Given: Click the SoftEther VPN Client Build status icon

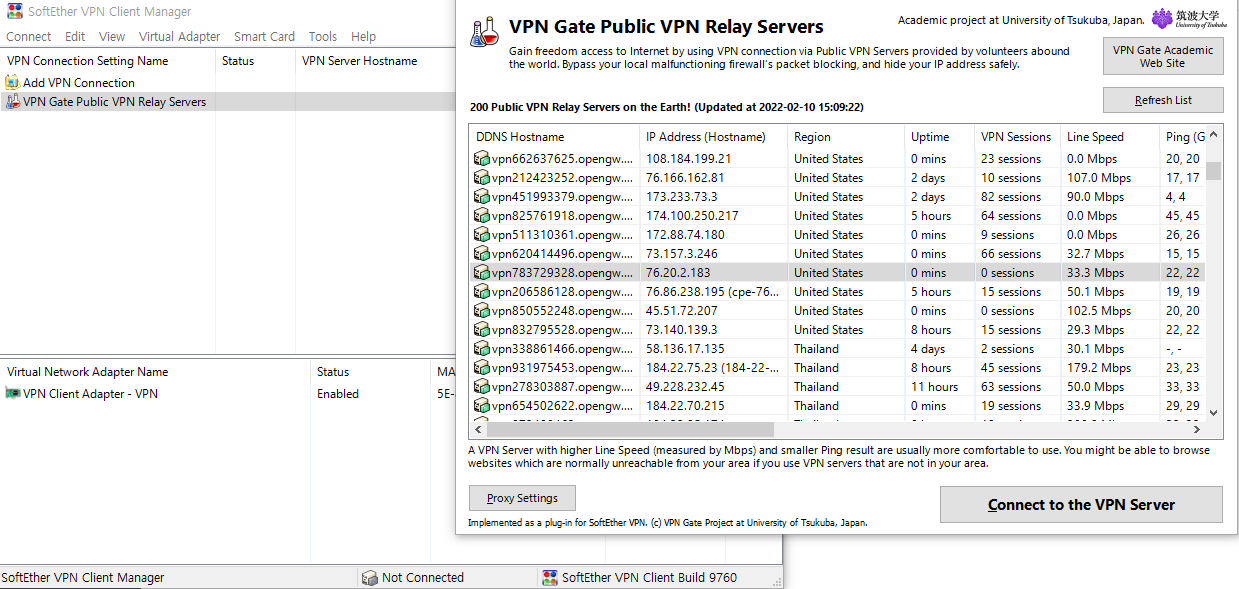Looking at the screenshot, I should (549, 578).
